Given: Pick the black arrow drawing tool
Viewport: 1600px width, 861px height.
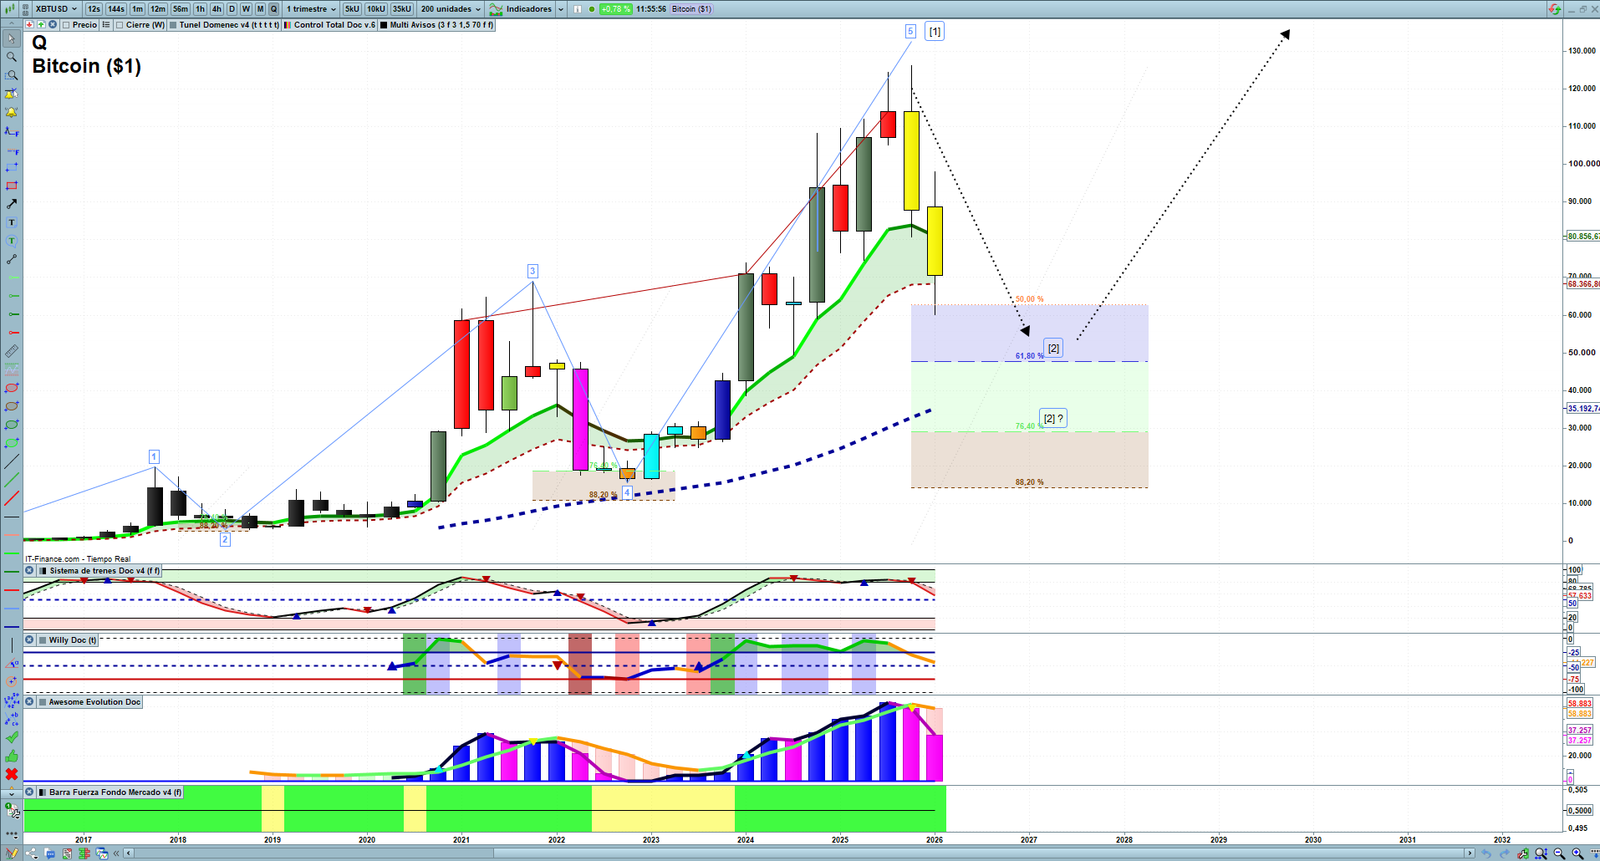Looking at the screenshot, I should (12, 204).
